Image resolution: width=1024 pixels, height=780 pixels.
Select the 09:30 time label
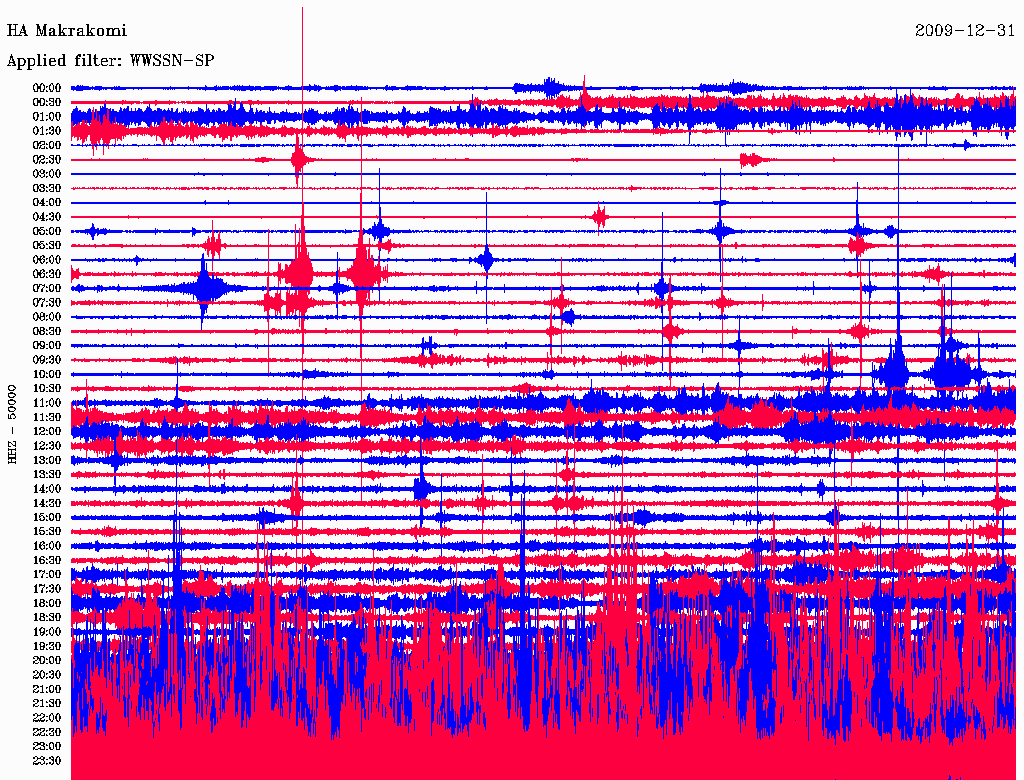(47, 360)
